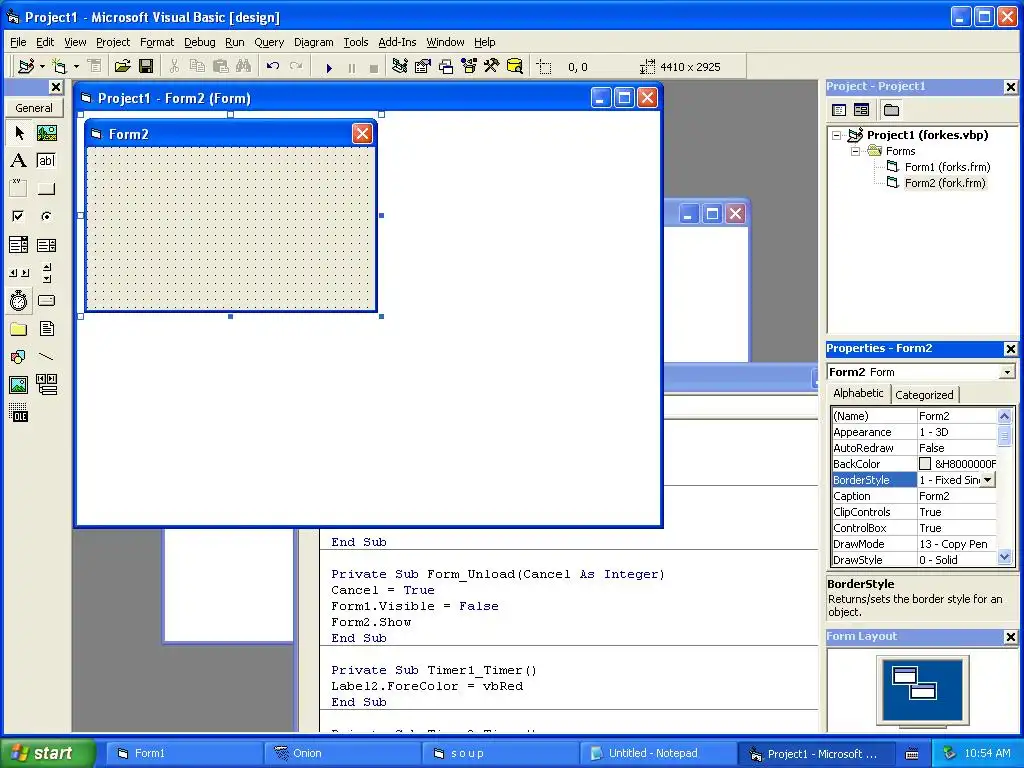Toggle Folders in Project panel
This screenshot has width=1024, height=768.
(891, 110)
